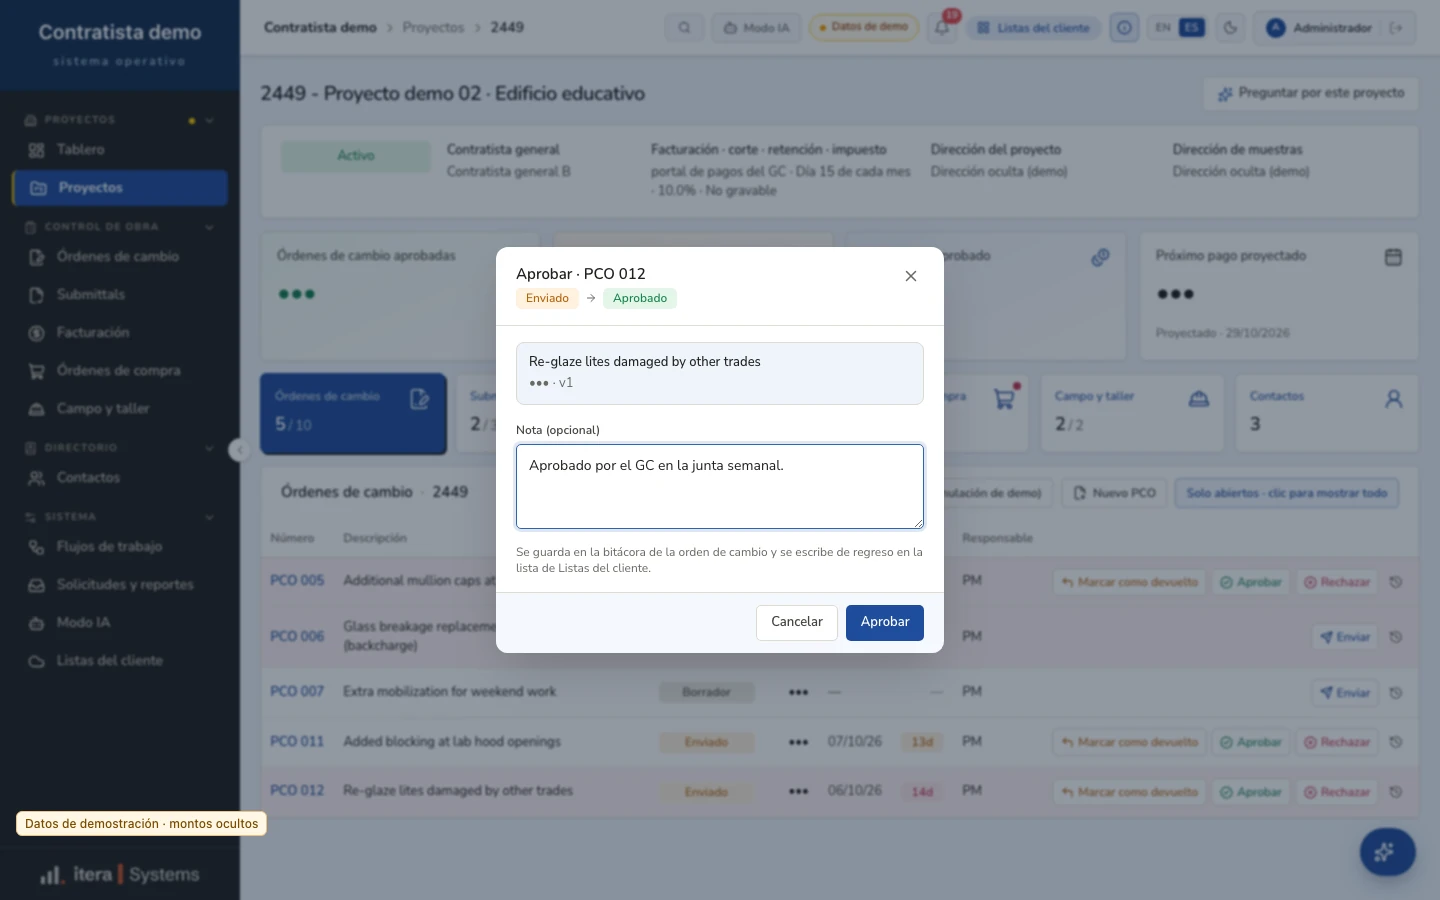
Task: Click the logout icon
Action: point(1396,28)
